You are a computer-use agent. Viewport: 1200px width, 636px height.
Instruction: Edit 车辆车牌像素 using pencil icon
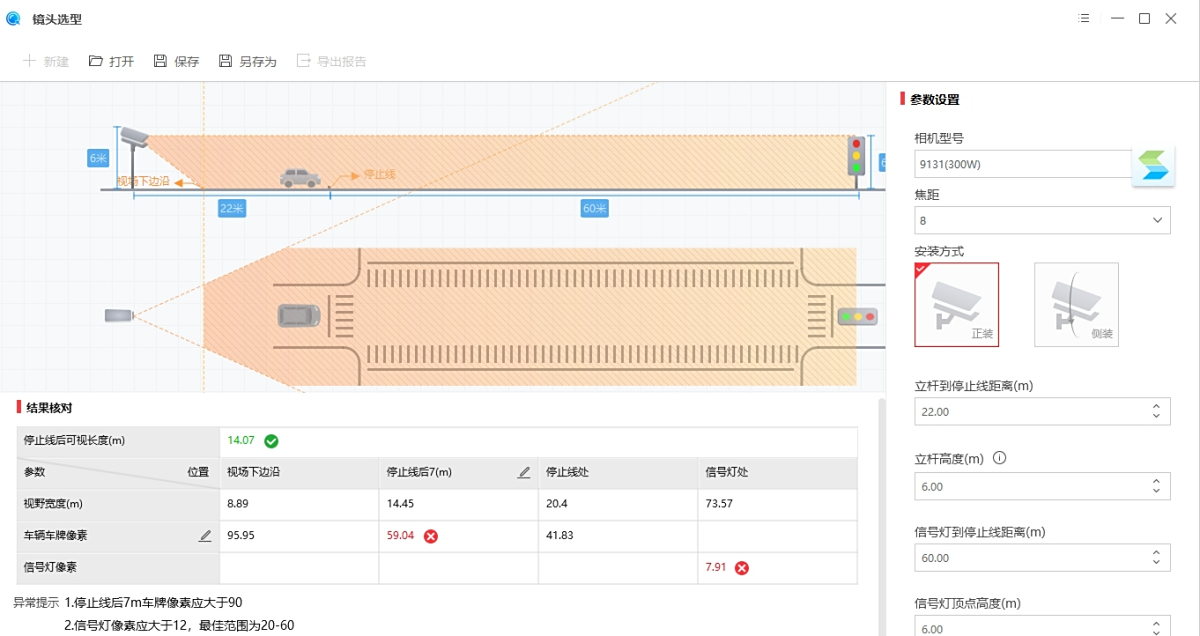pyautogui.click(x=205, y=536)
